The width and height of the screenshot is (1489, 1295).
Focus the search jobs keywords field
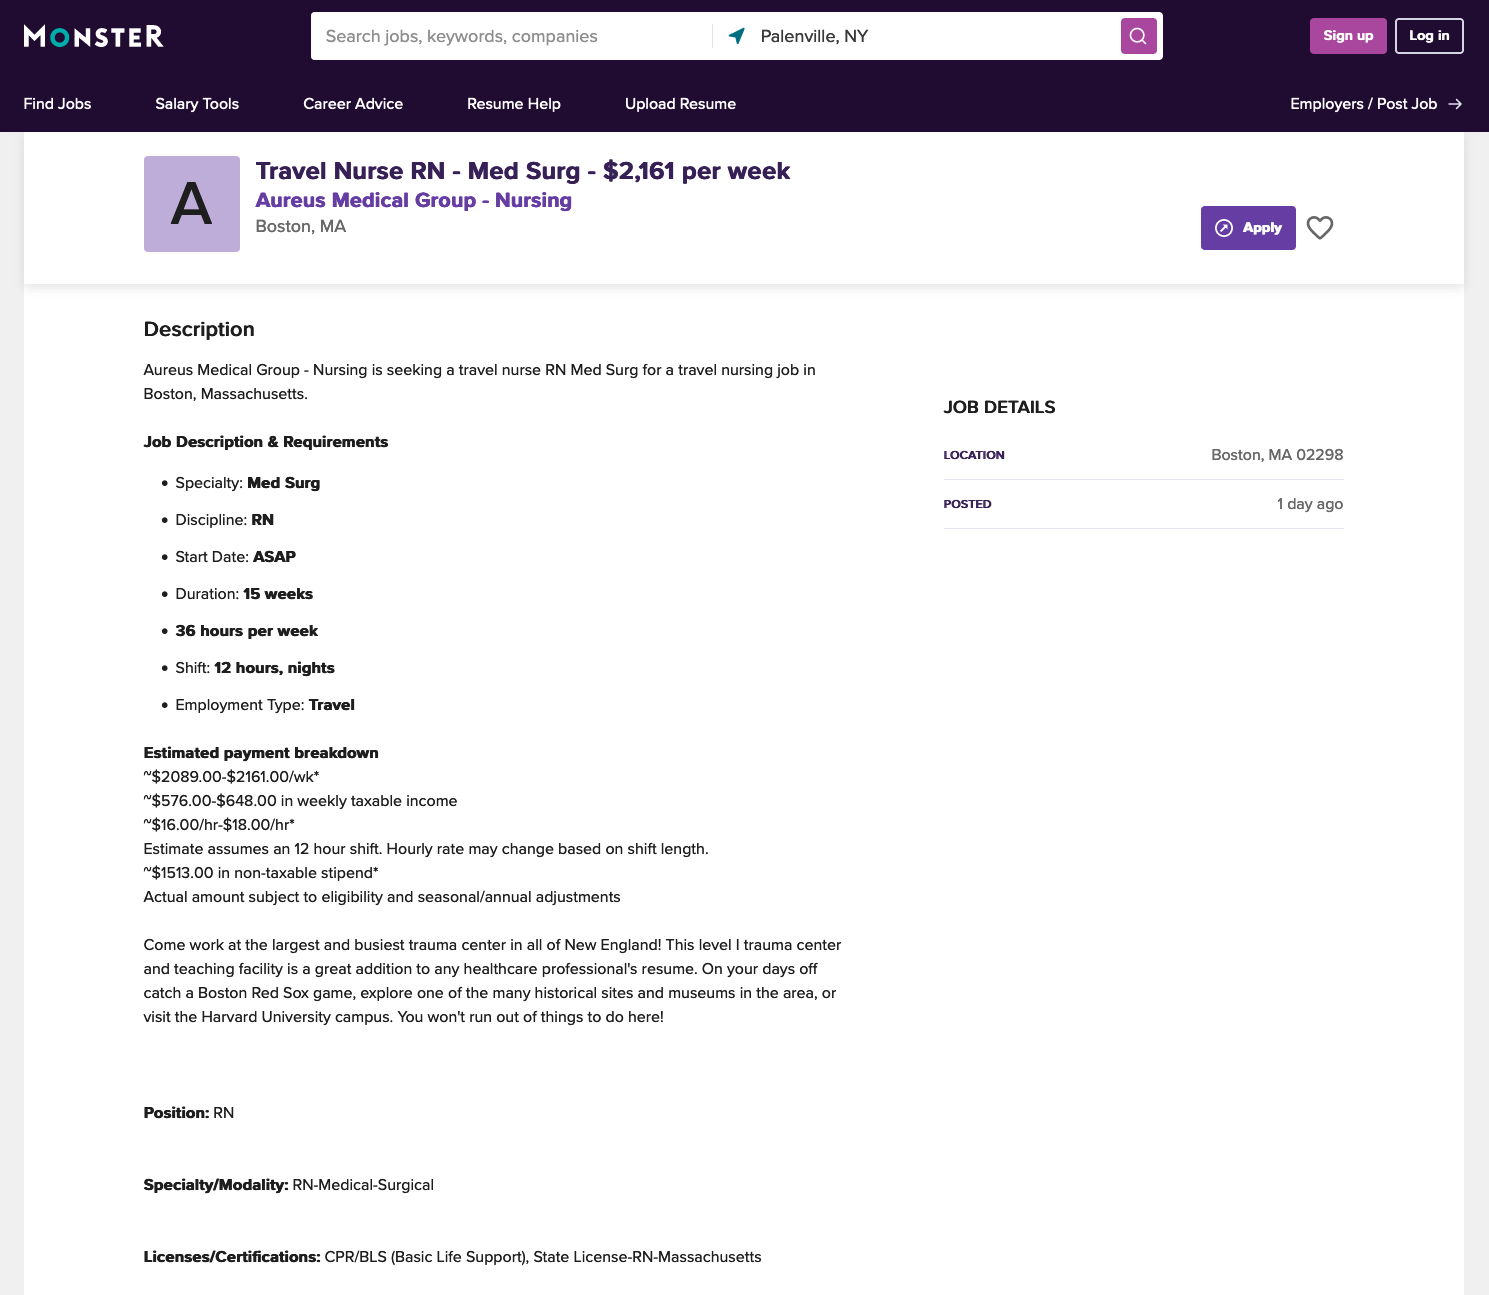tap(512, 36)
